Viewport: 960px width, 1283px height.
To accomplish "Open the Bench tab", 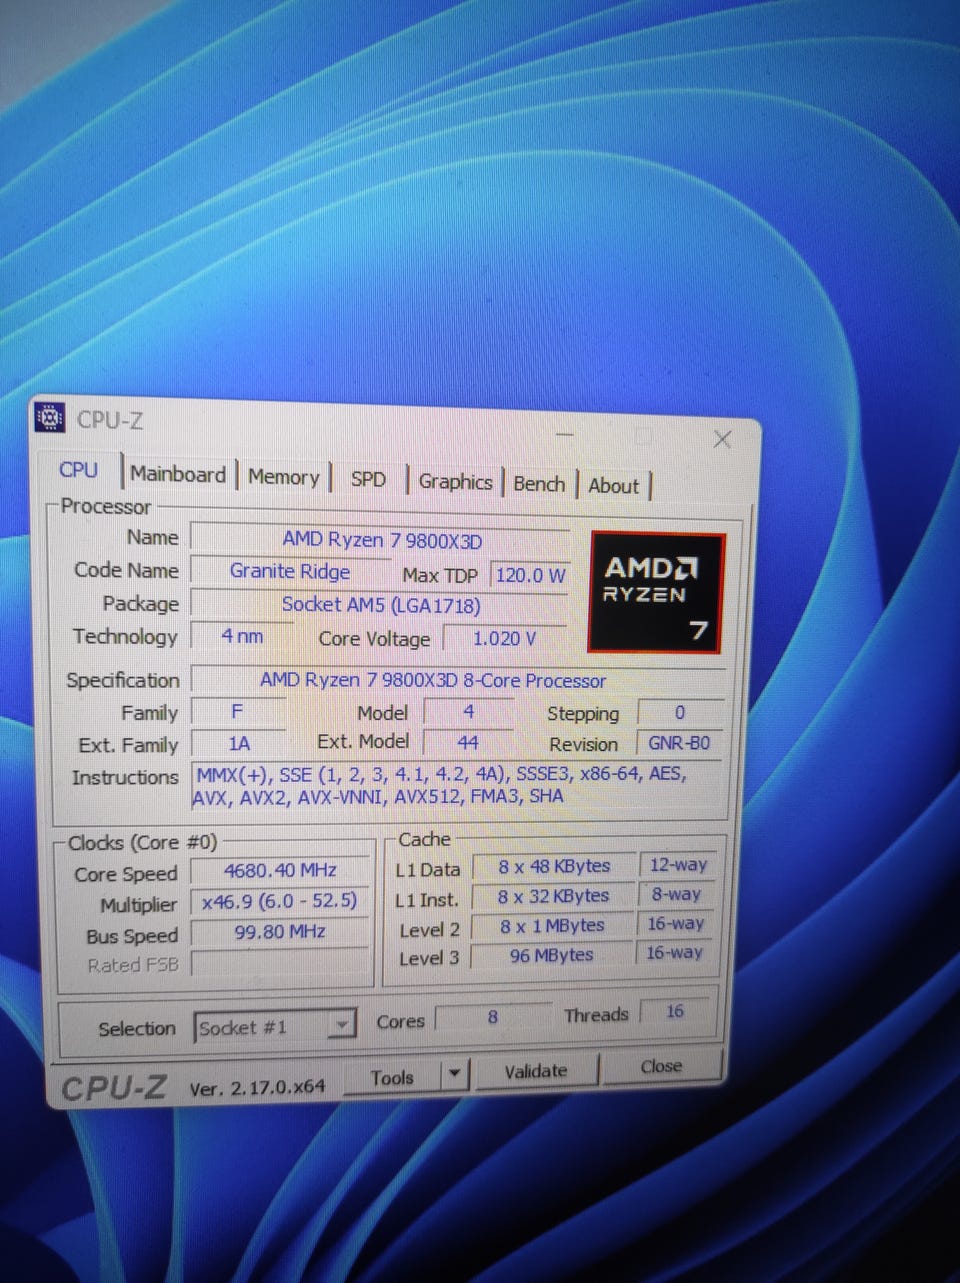I will click(539, 484).
